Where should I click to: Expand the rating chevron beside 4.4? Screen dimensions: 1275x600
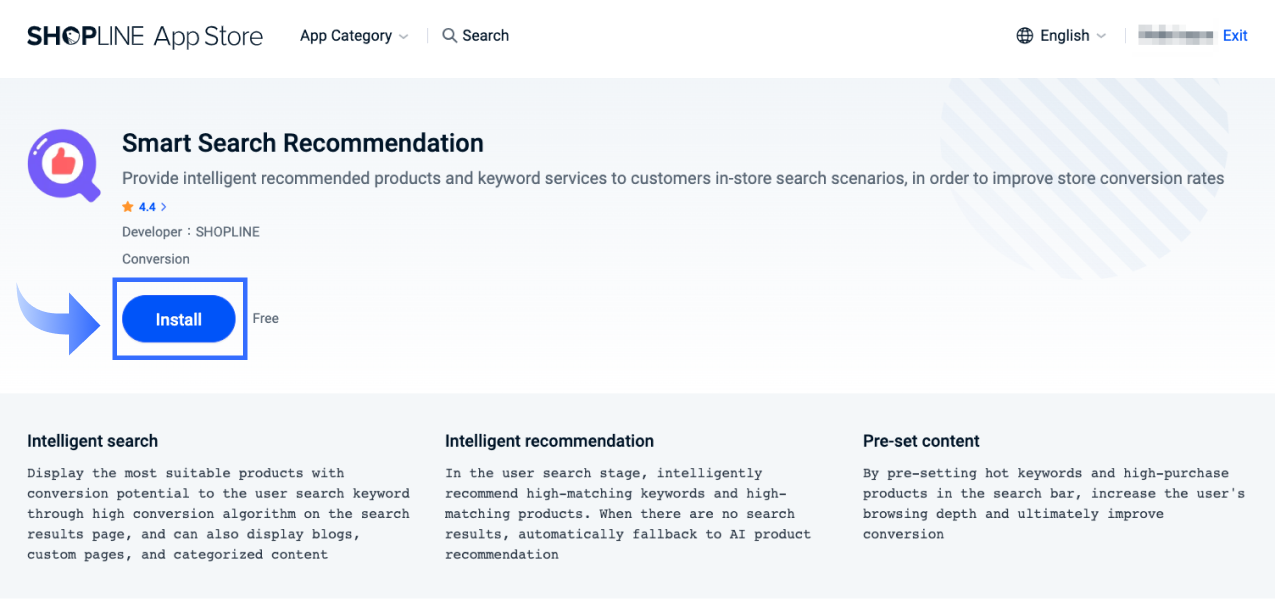click(x=163, y=206)
